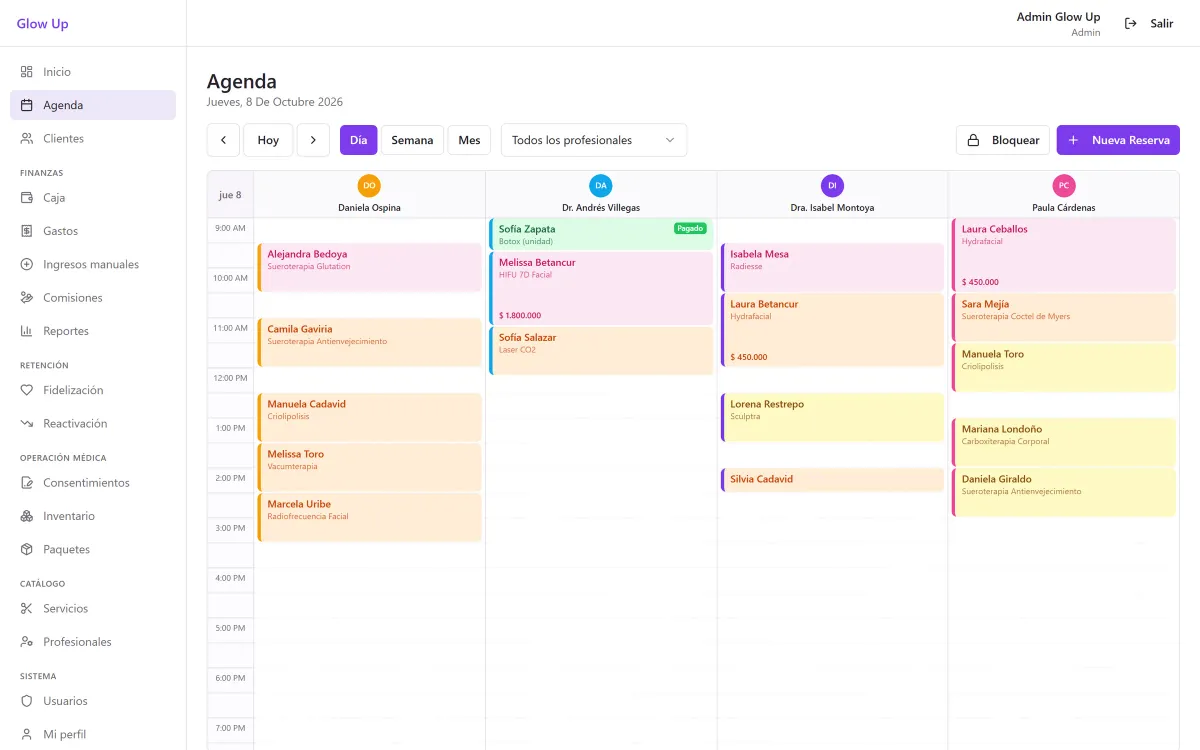This screenshot has width=1200, height=750.
Task: Click the Glow Up logo link
Action: 43,23
